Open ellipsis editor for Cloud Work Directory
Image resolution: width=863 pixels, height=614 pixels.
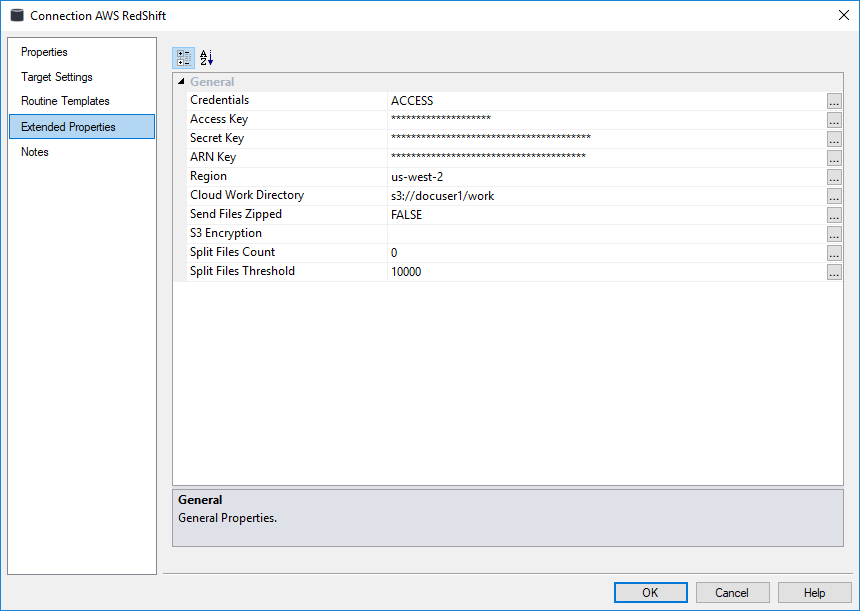click(834, 196)
